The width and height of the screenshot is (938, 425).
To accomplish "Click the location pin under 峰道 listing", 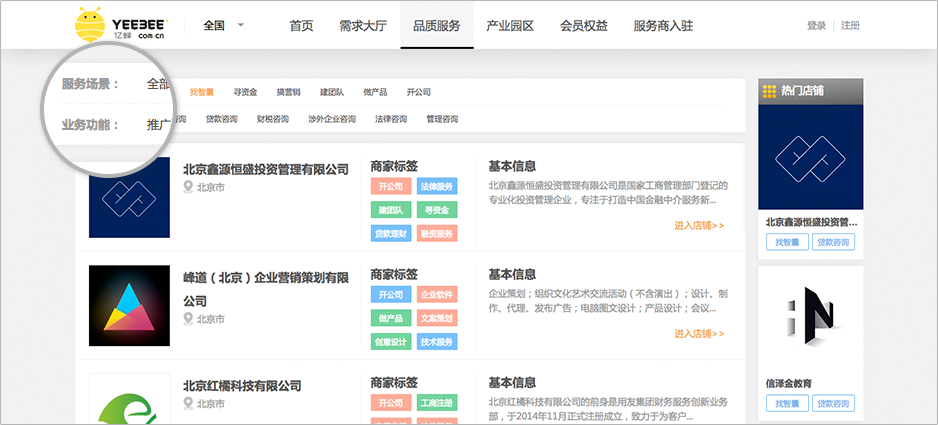I will point(189,319).
